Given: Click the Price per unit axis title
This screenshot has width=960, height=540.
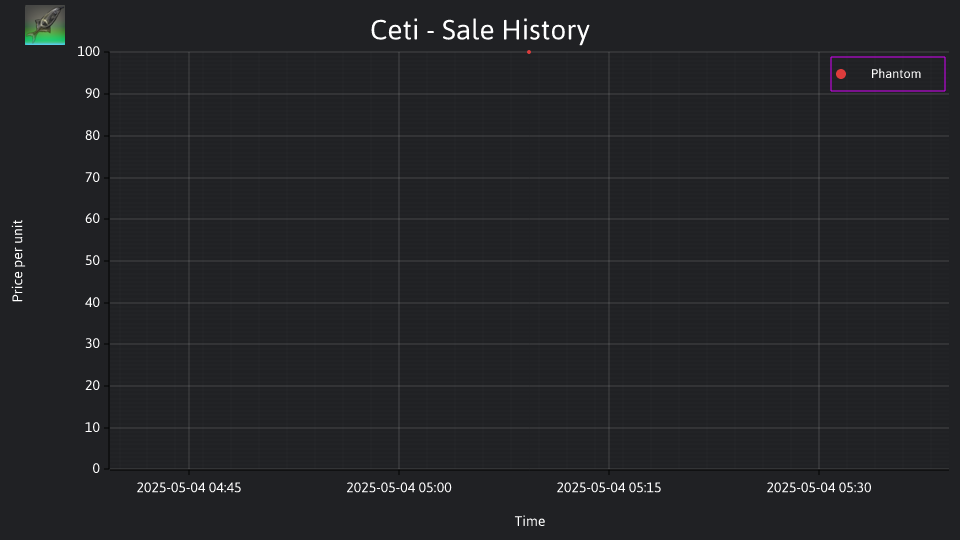Looking at the screenshot, I should tap(17, 261).
